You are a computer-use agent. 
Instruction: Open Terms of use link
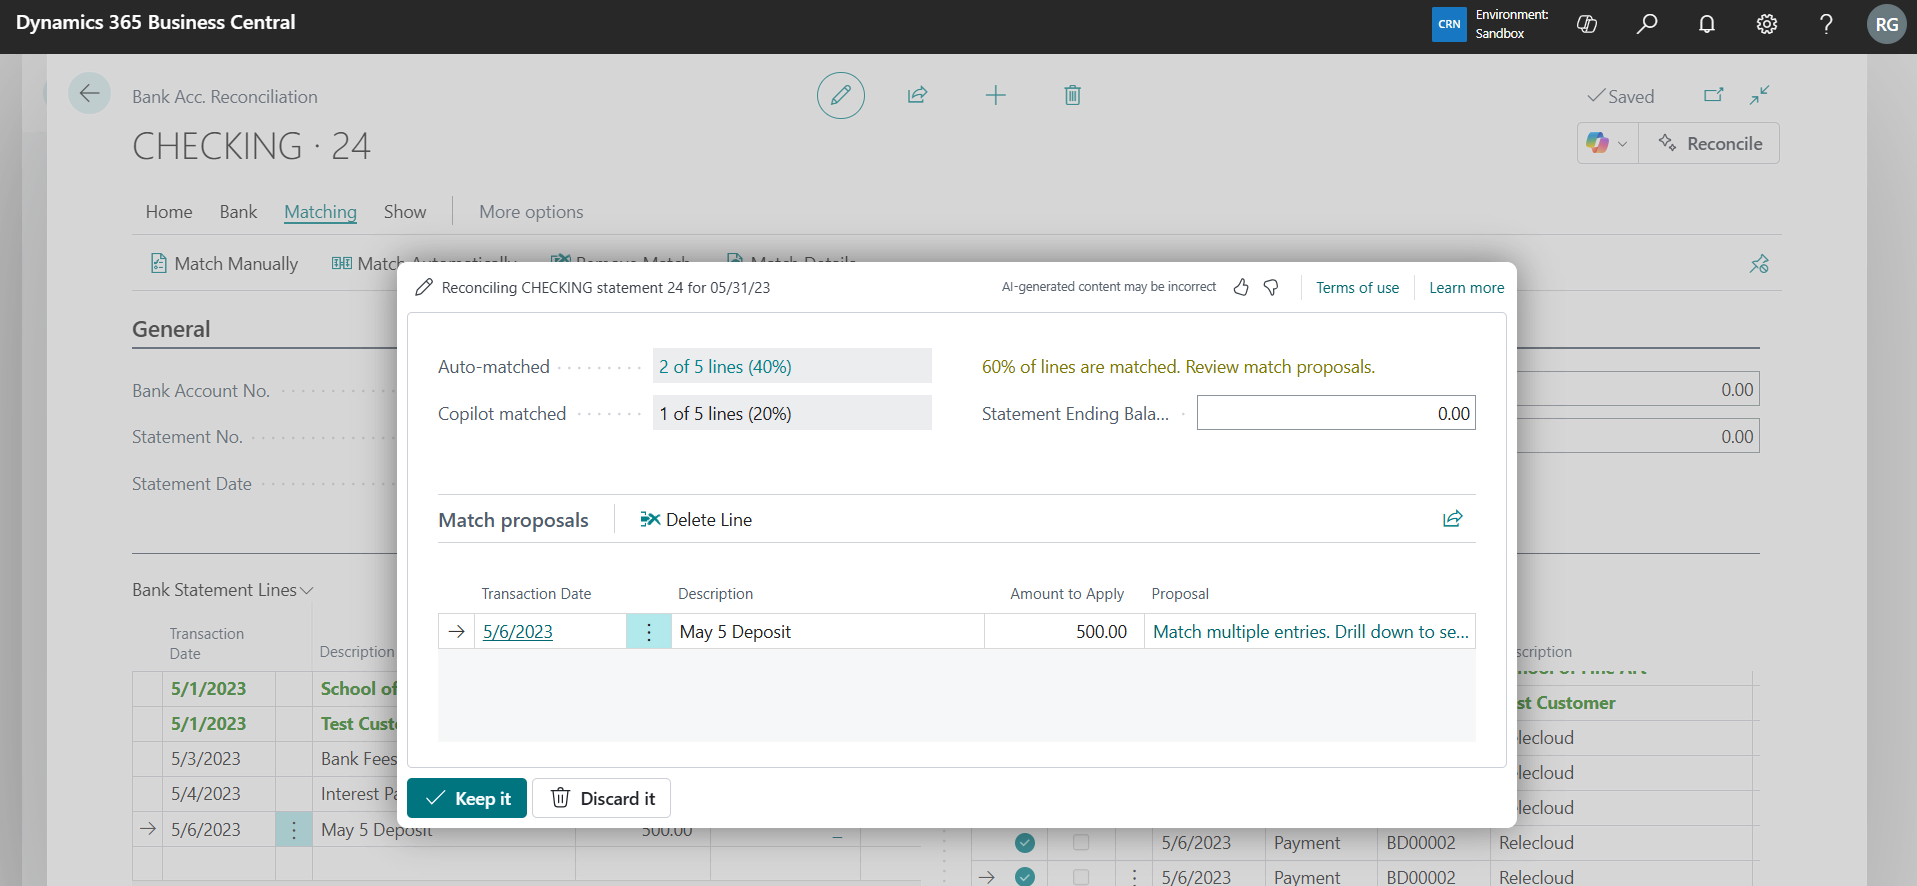point(1357,287)
